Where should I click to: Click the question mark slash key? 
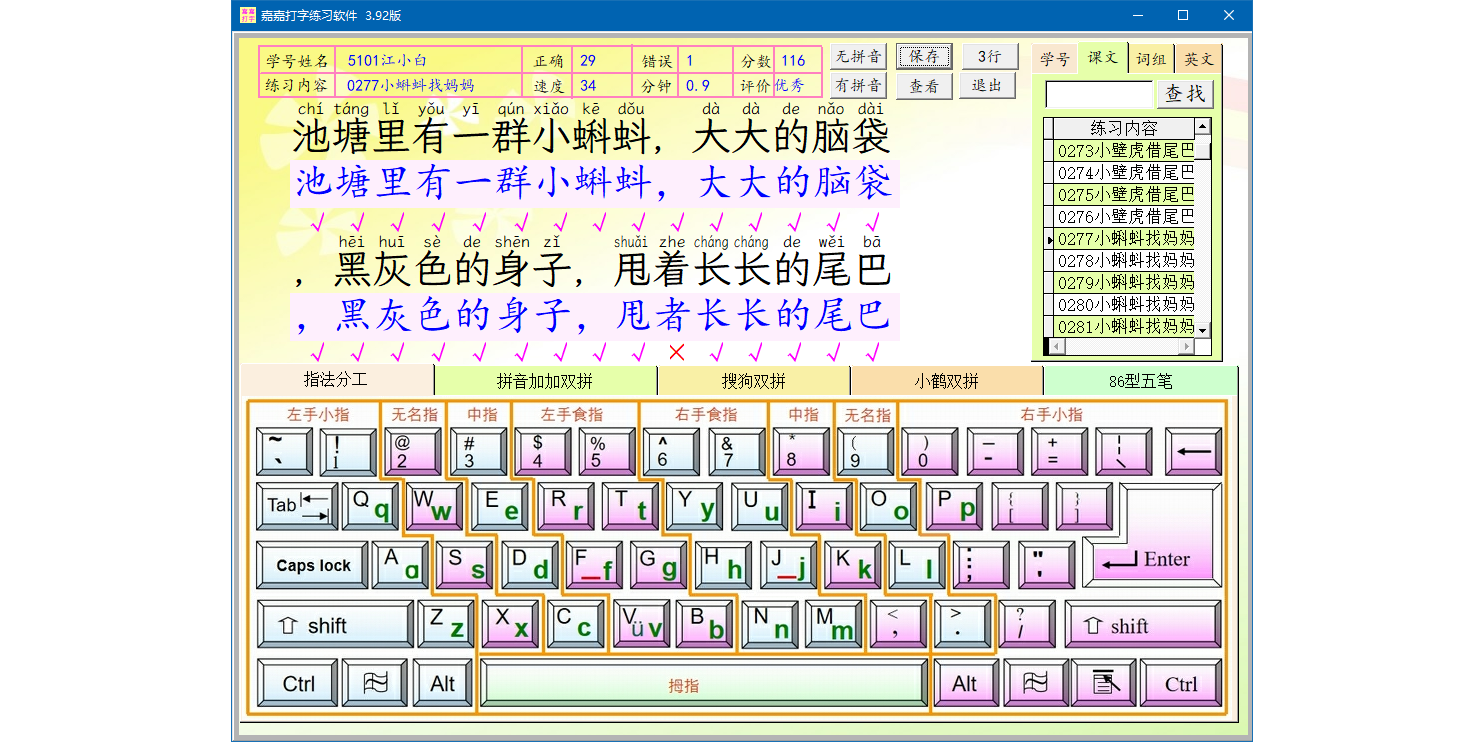point(1027,625)
